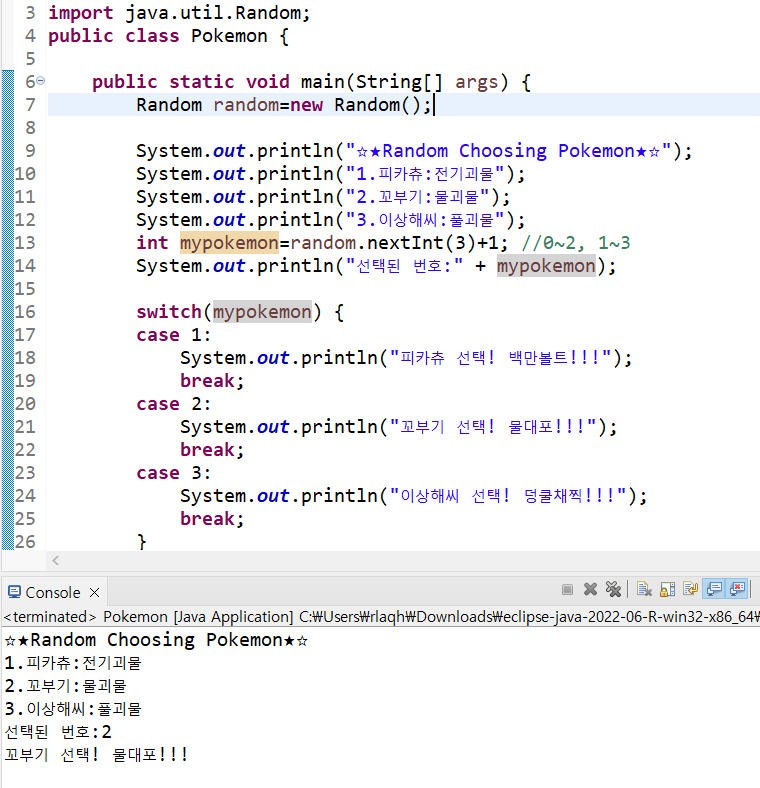Click console output '꼬부기 선택! 물대포!!!'

pyautogui.click(x=97, y=755)
